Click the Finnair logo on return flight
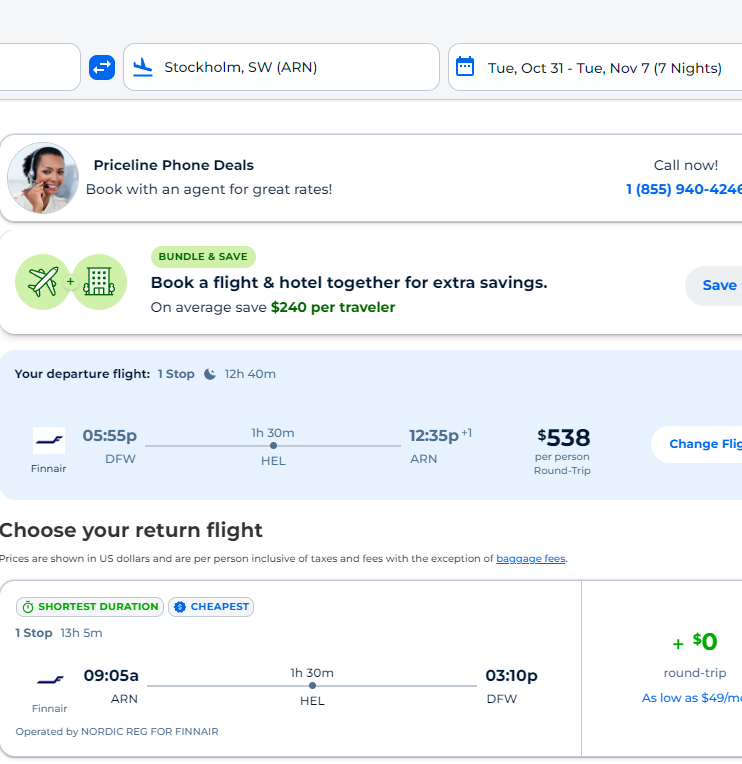The height and width of the screenshot is (764, 742). [x=49, y=680]
